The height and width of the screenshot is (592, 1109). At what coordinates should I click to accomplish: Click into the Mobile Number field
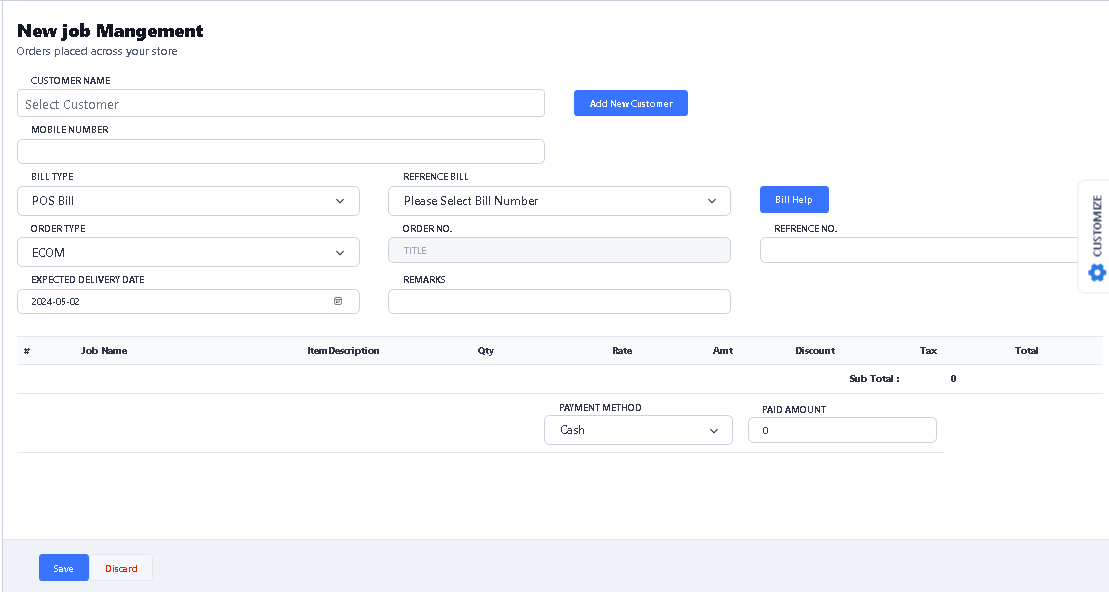(x=280, y=151)
